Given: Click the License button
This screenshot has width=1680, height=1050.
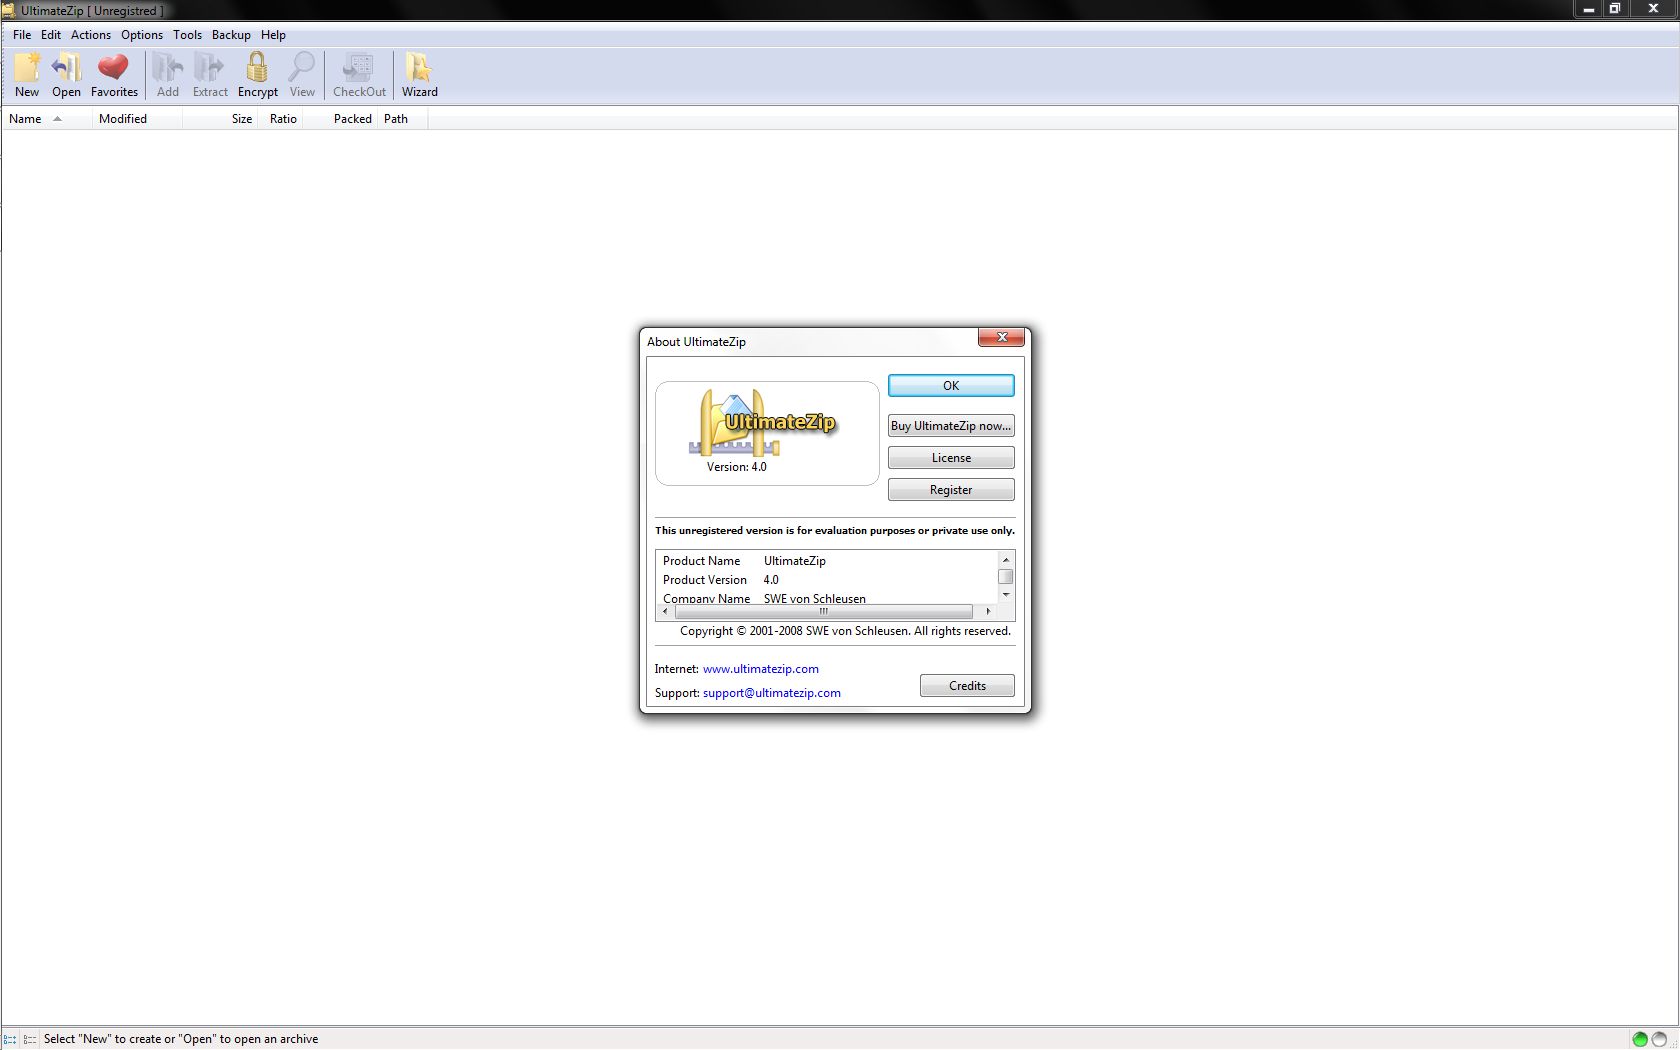Looking at the screenshot, I should pyautogui.click(x=951, y=458).
